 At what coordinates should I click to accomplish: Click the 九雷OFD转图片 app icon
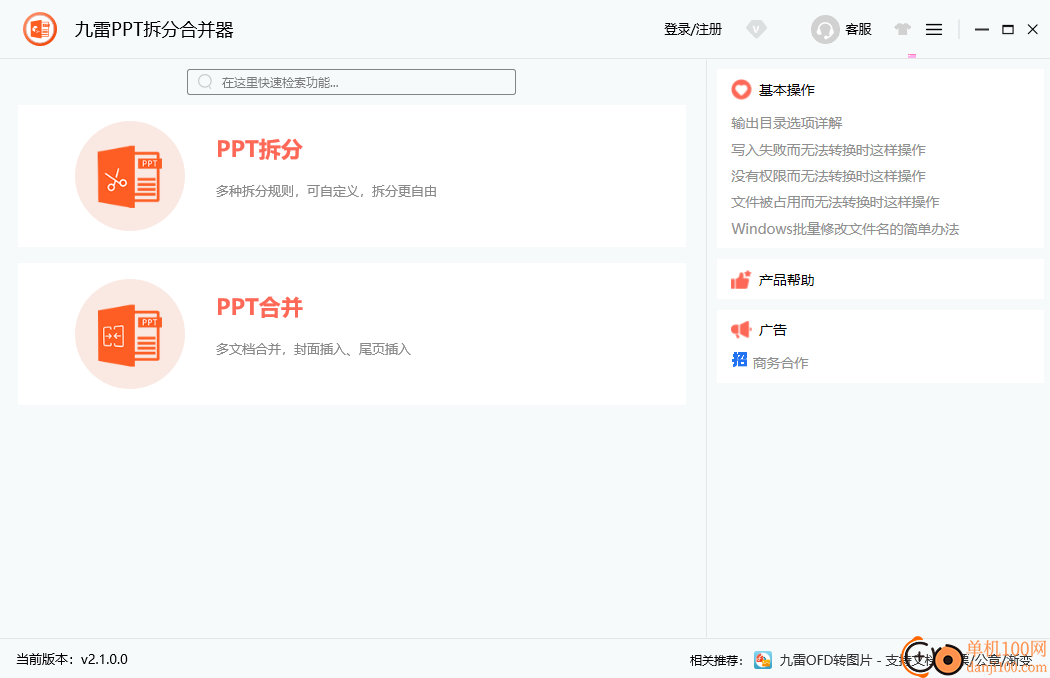[763, 660]
